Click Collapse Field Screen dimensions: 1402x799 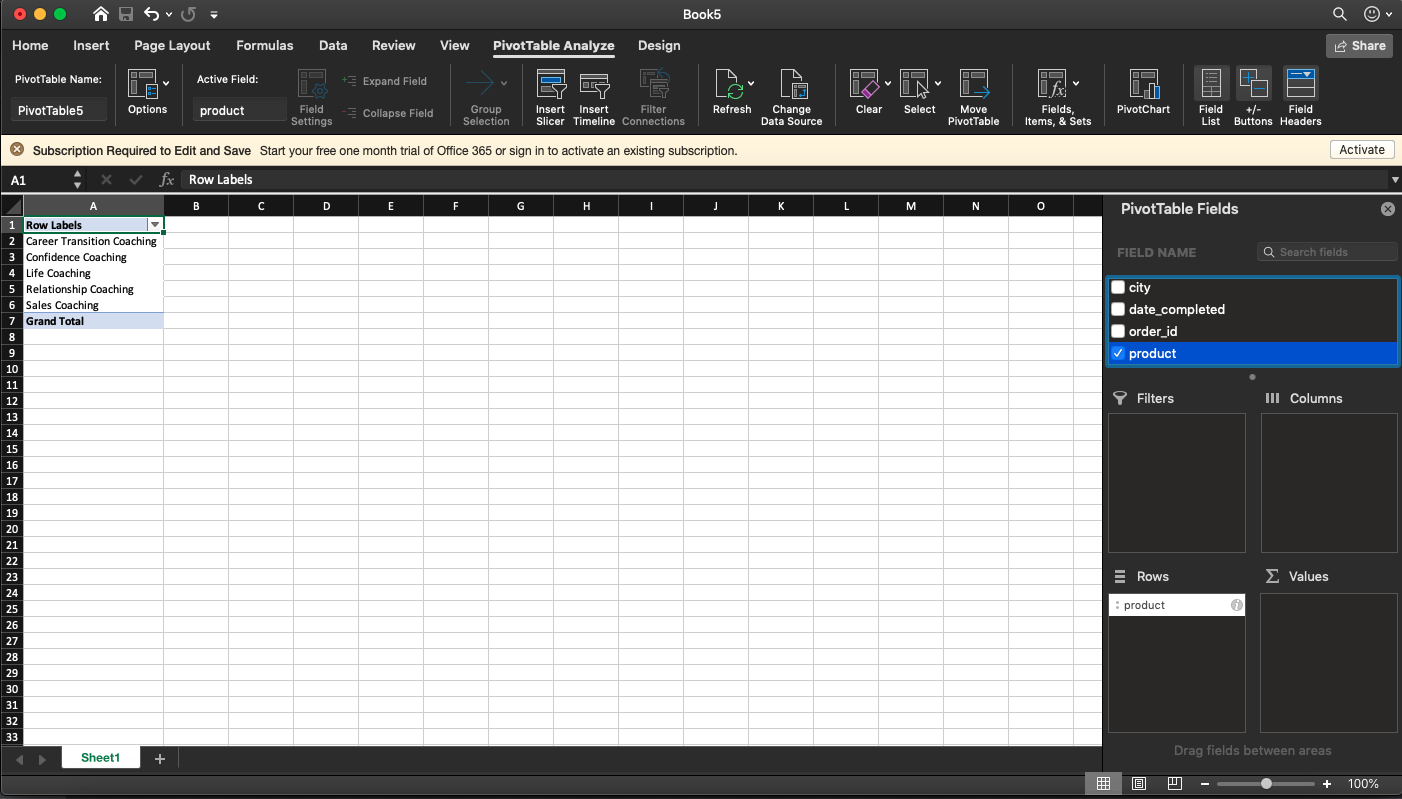coord(388,113)
